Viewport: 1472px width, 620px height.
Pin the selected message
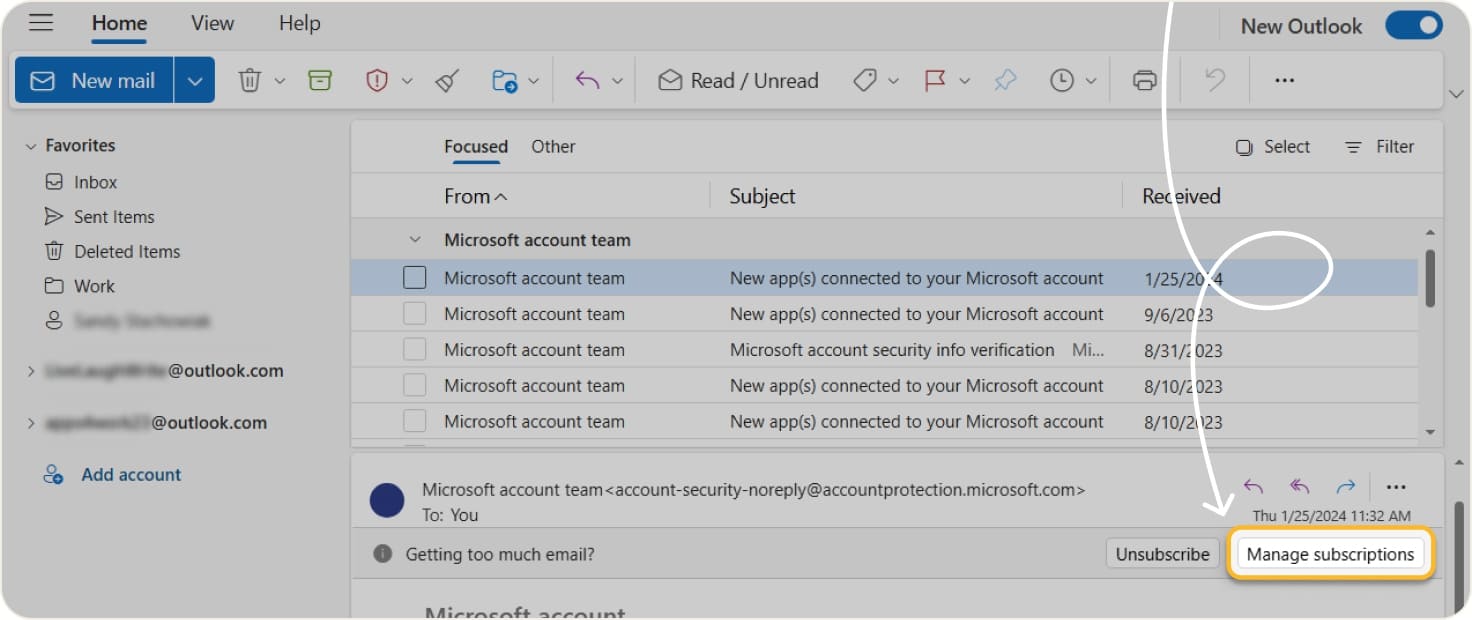tap(1006, 80)
